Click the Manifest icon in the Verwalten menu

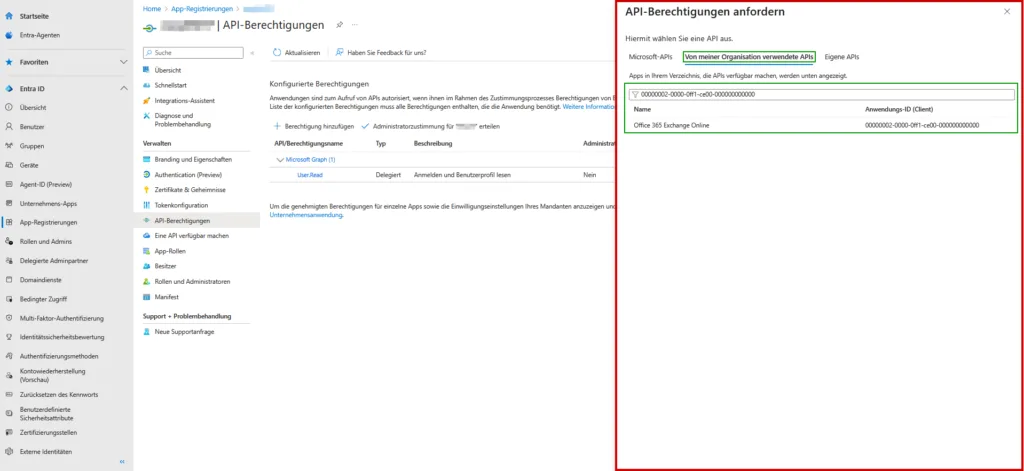pos(147,297)
